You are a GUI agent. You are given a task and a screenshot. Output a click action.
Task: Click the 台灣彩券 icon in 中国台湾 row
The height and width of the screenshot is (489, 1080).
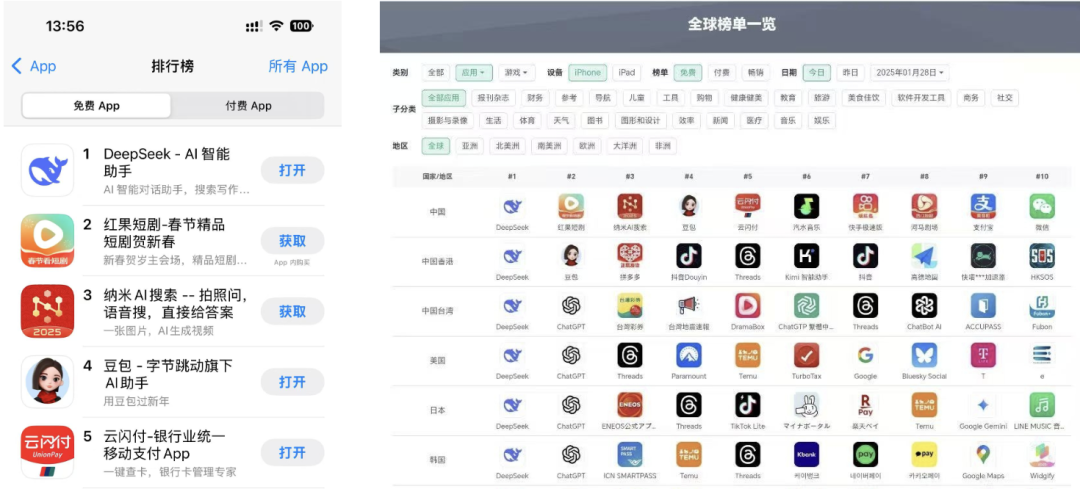click(630, 305)
